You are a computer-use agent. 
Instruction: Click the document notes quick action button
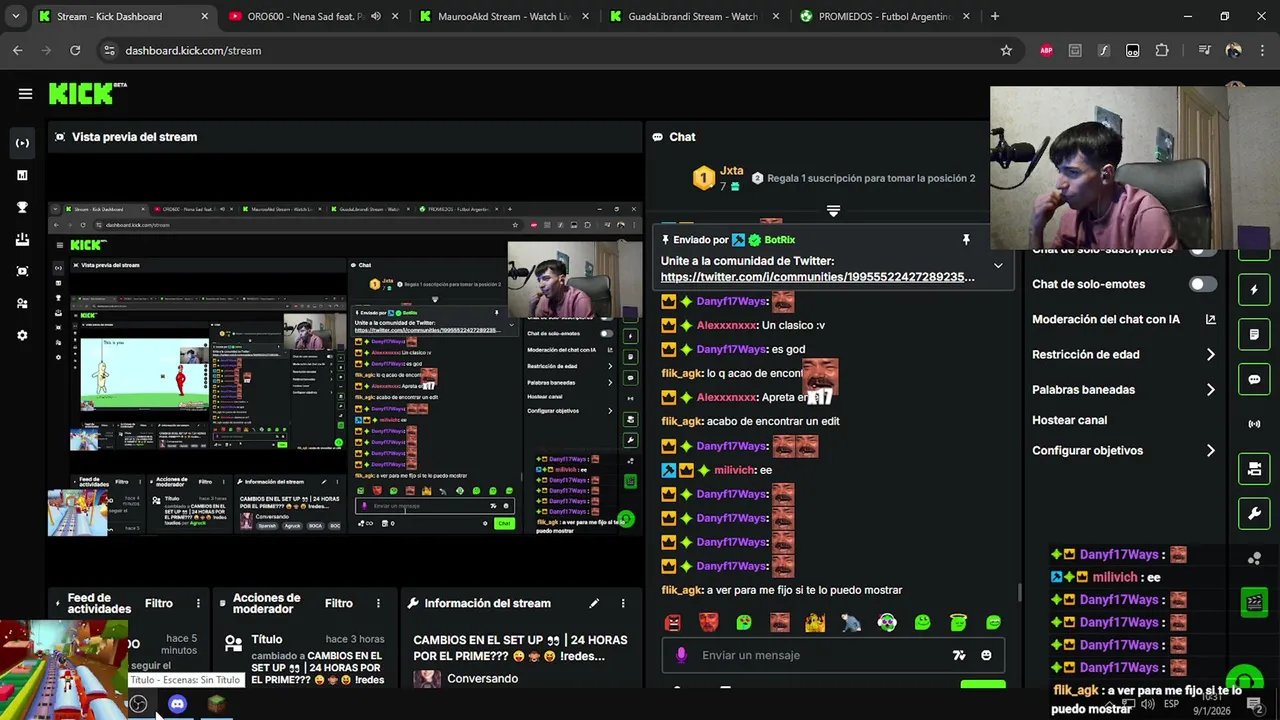(1254, 335)
